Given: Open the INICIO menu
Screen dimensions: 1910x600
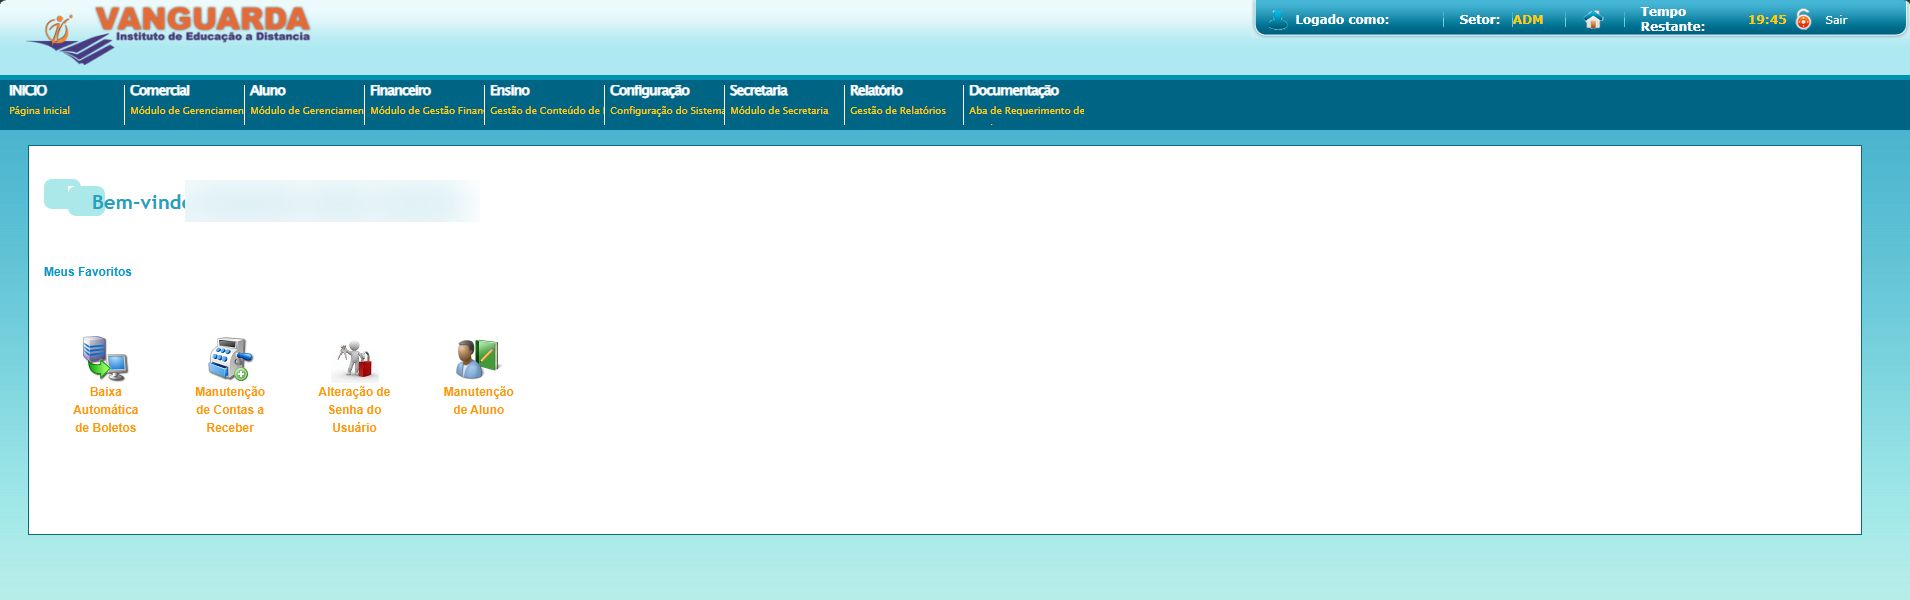Looking at the screenshot, I should point(28,90).
